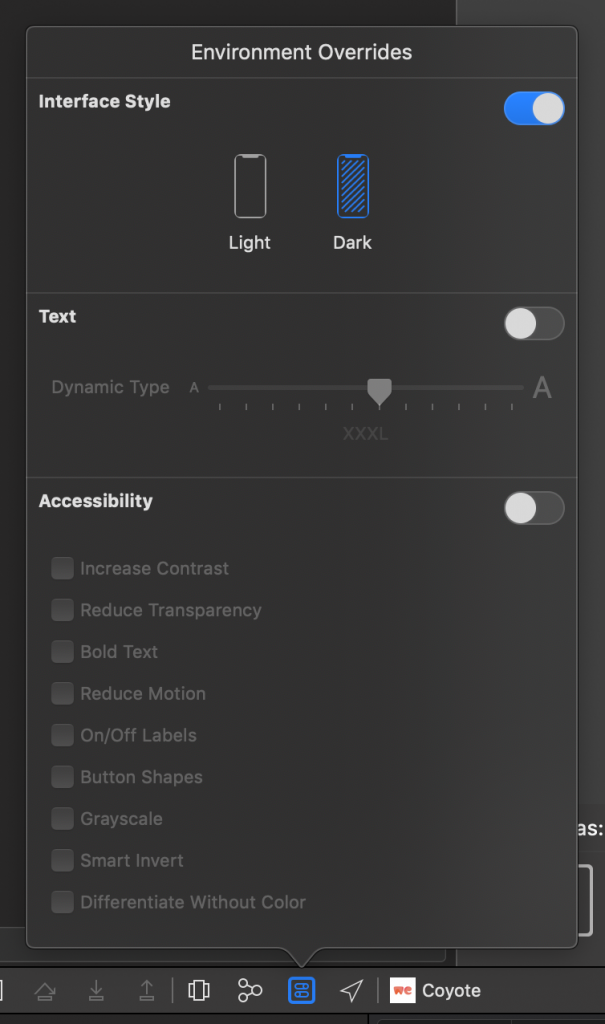Turn off the Interface Style switch
This screenshot has height=1024, width=605.
534,108
